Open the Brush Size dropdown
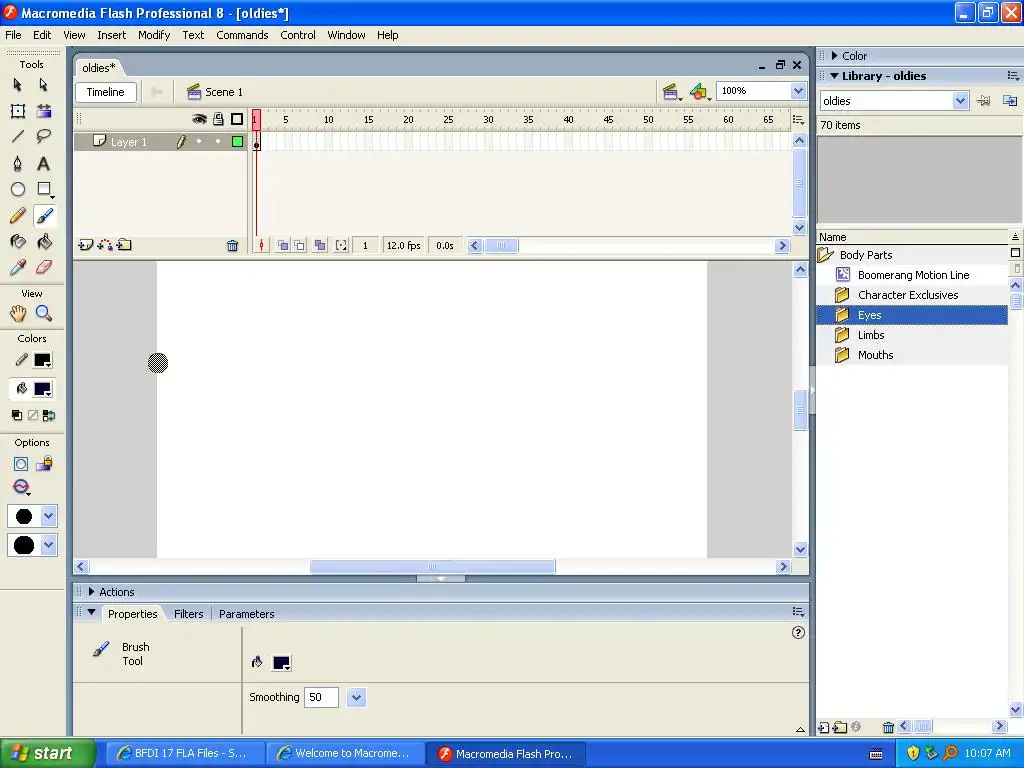Viewport: 1024px width, 768px height. pyautogui.click(x=48, y=516)
